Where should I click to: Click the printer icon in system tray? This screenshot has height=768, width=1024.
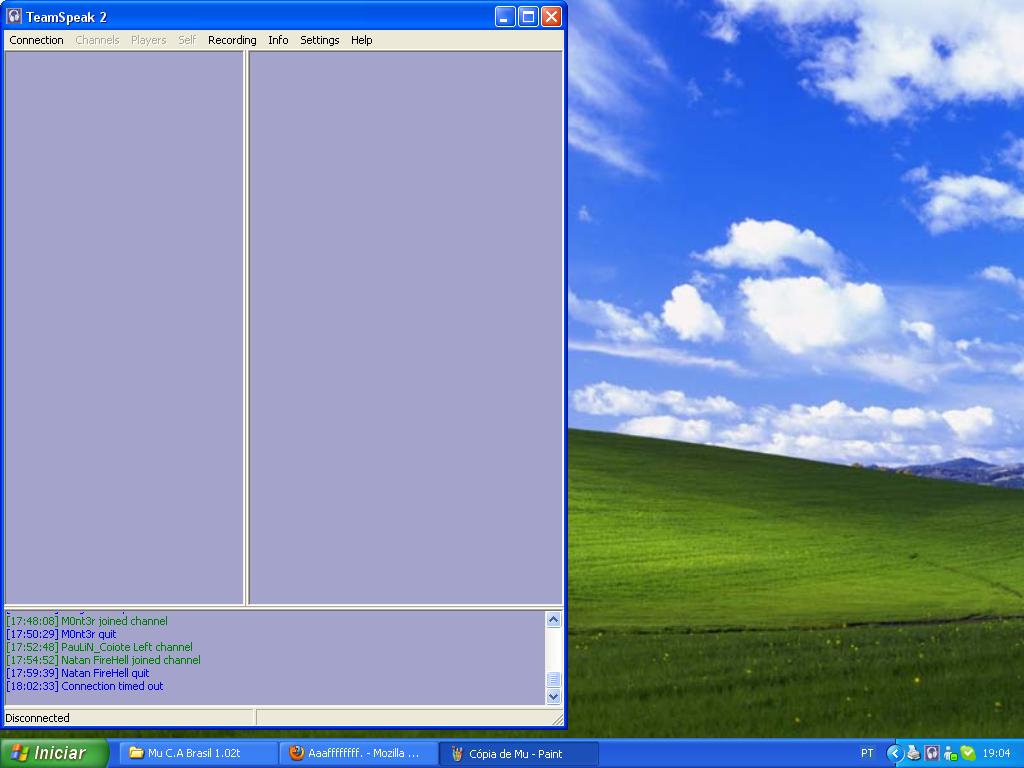point(913,753)
